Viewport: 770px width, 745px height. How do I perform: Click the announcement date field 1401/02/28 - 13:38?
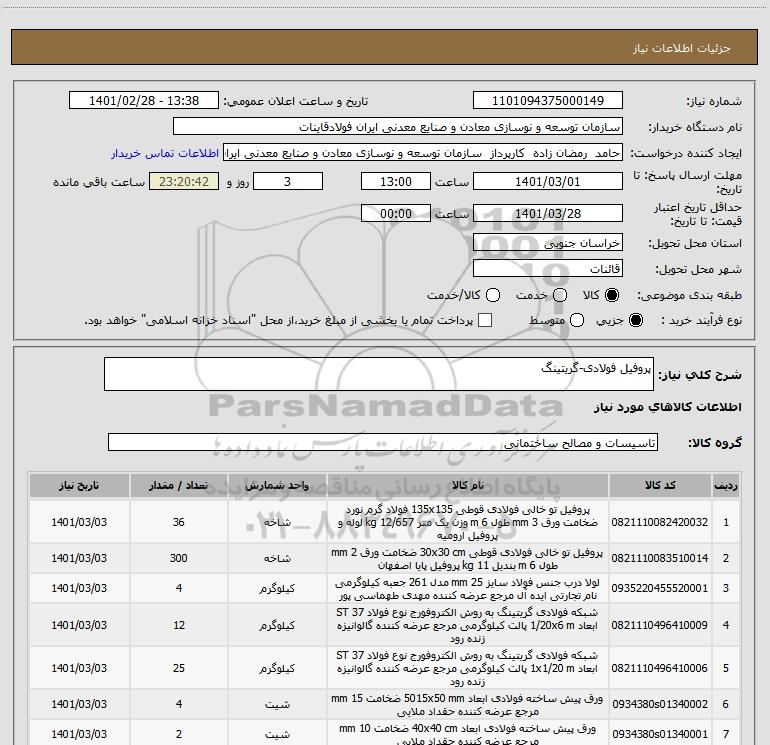(x=144, y=101)
